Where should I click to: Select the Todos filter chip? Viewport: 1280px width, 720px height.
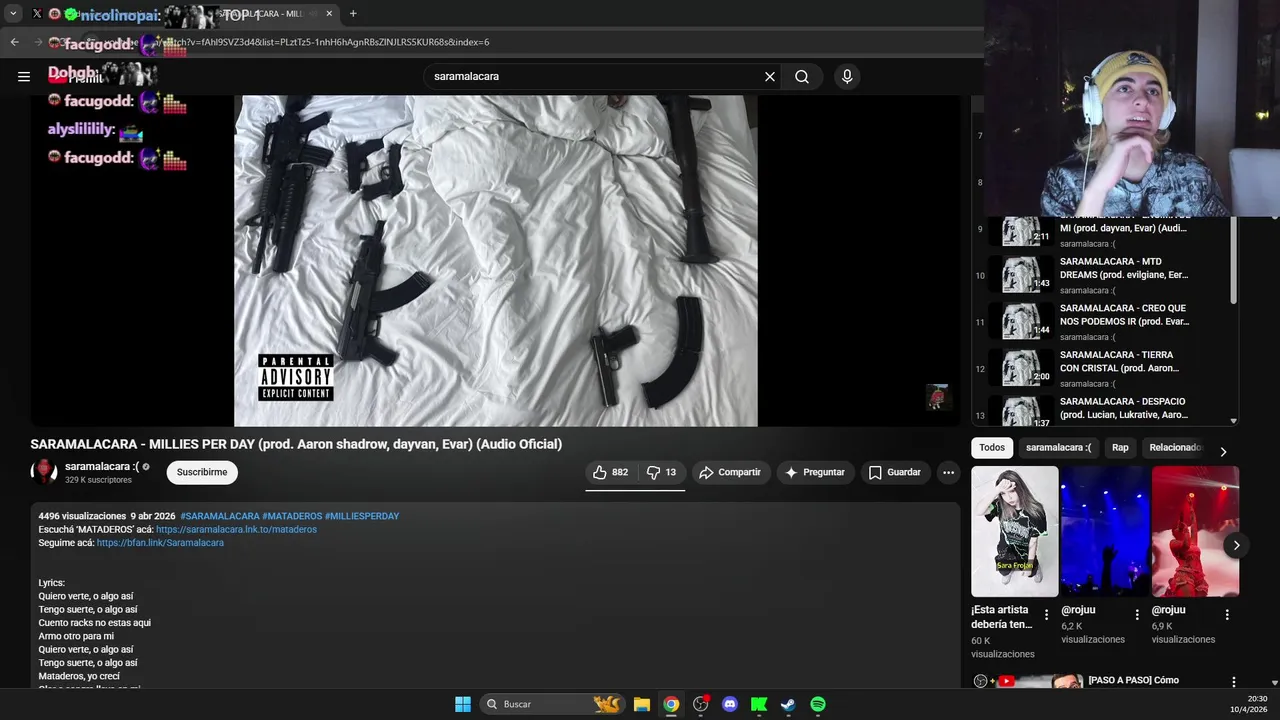(992, 448)
